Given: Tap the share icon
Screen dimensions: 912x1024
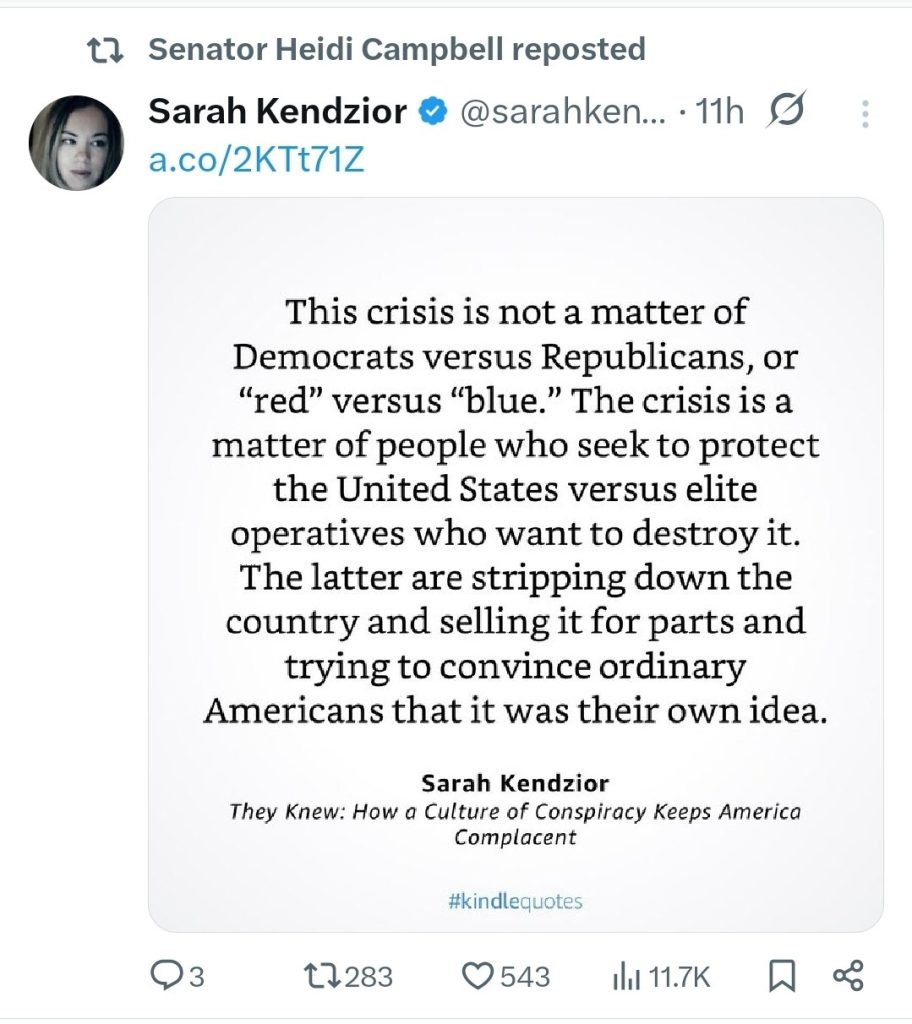Looking at the screenshot, I should 848,976.
